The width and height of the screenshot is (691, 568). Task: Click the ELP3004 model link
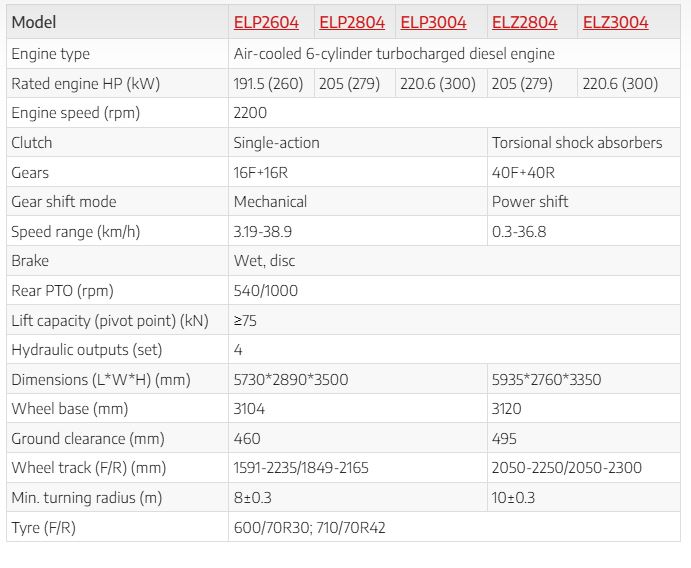pyautogui.click(x=433, y=22)
